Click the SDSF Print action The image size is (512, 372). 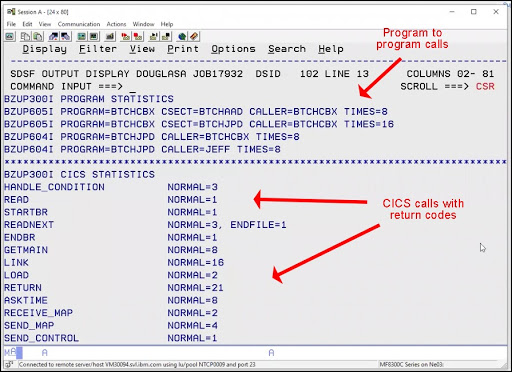coord(183,49)
